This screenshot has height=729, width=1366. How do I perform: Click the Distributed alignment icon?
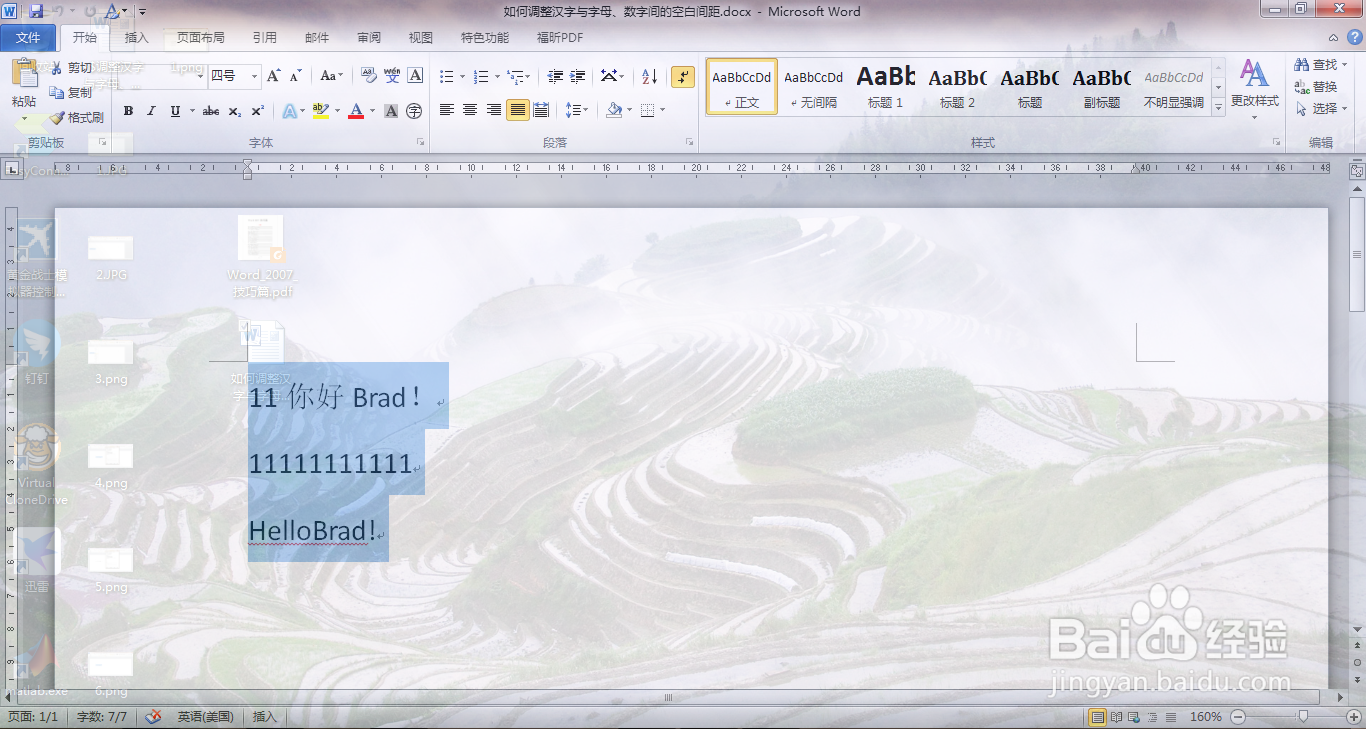(x=541, y=110)
